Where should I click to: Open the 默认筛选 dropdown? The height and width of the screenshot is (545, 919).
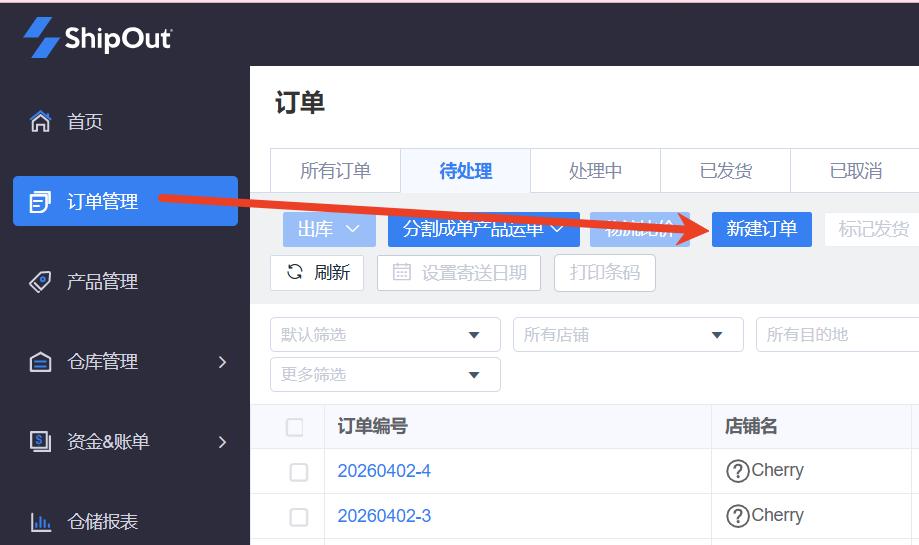click(385, 335)
